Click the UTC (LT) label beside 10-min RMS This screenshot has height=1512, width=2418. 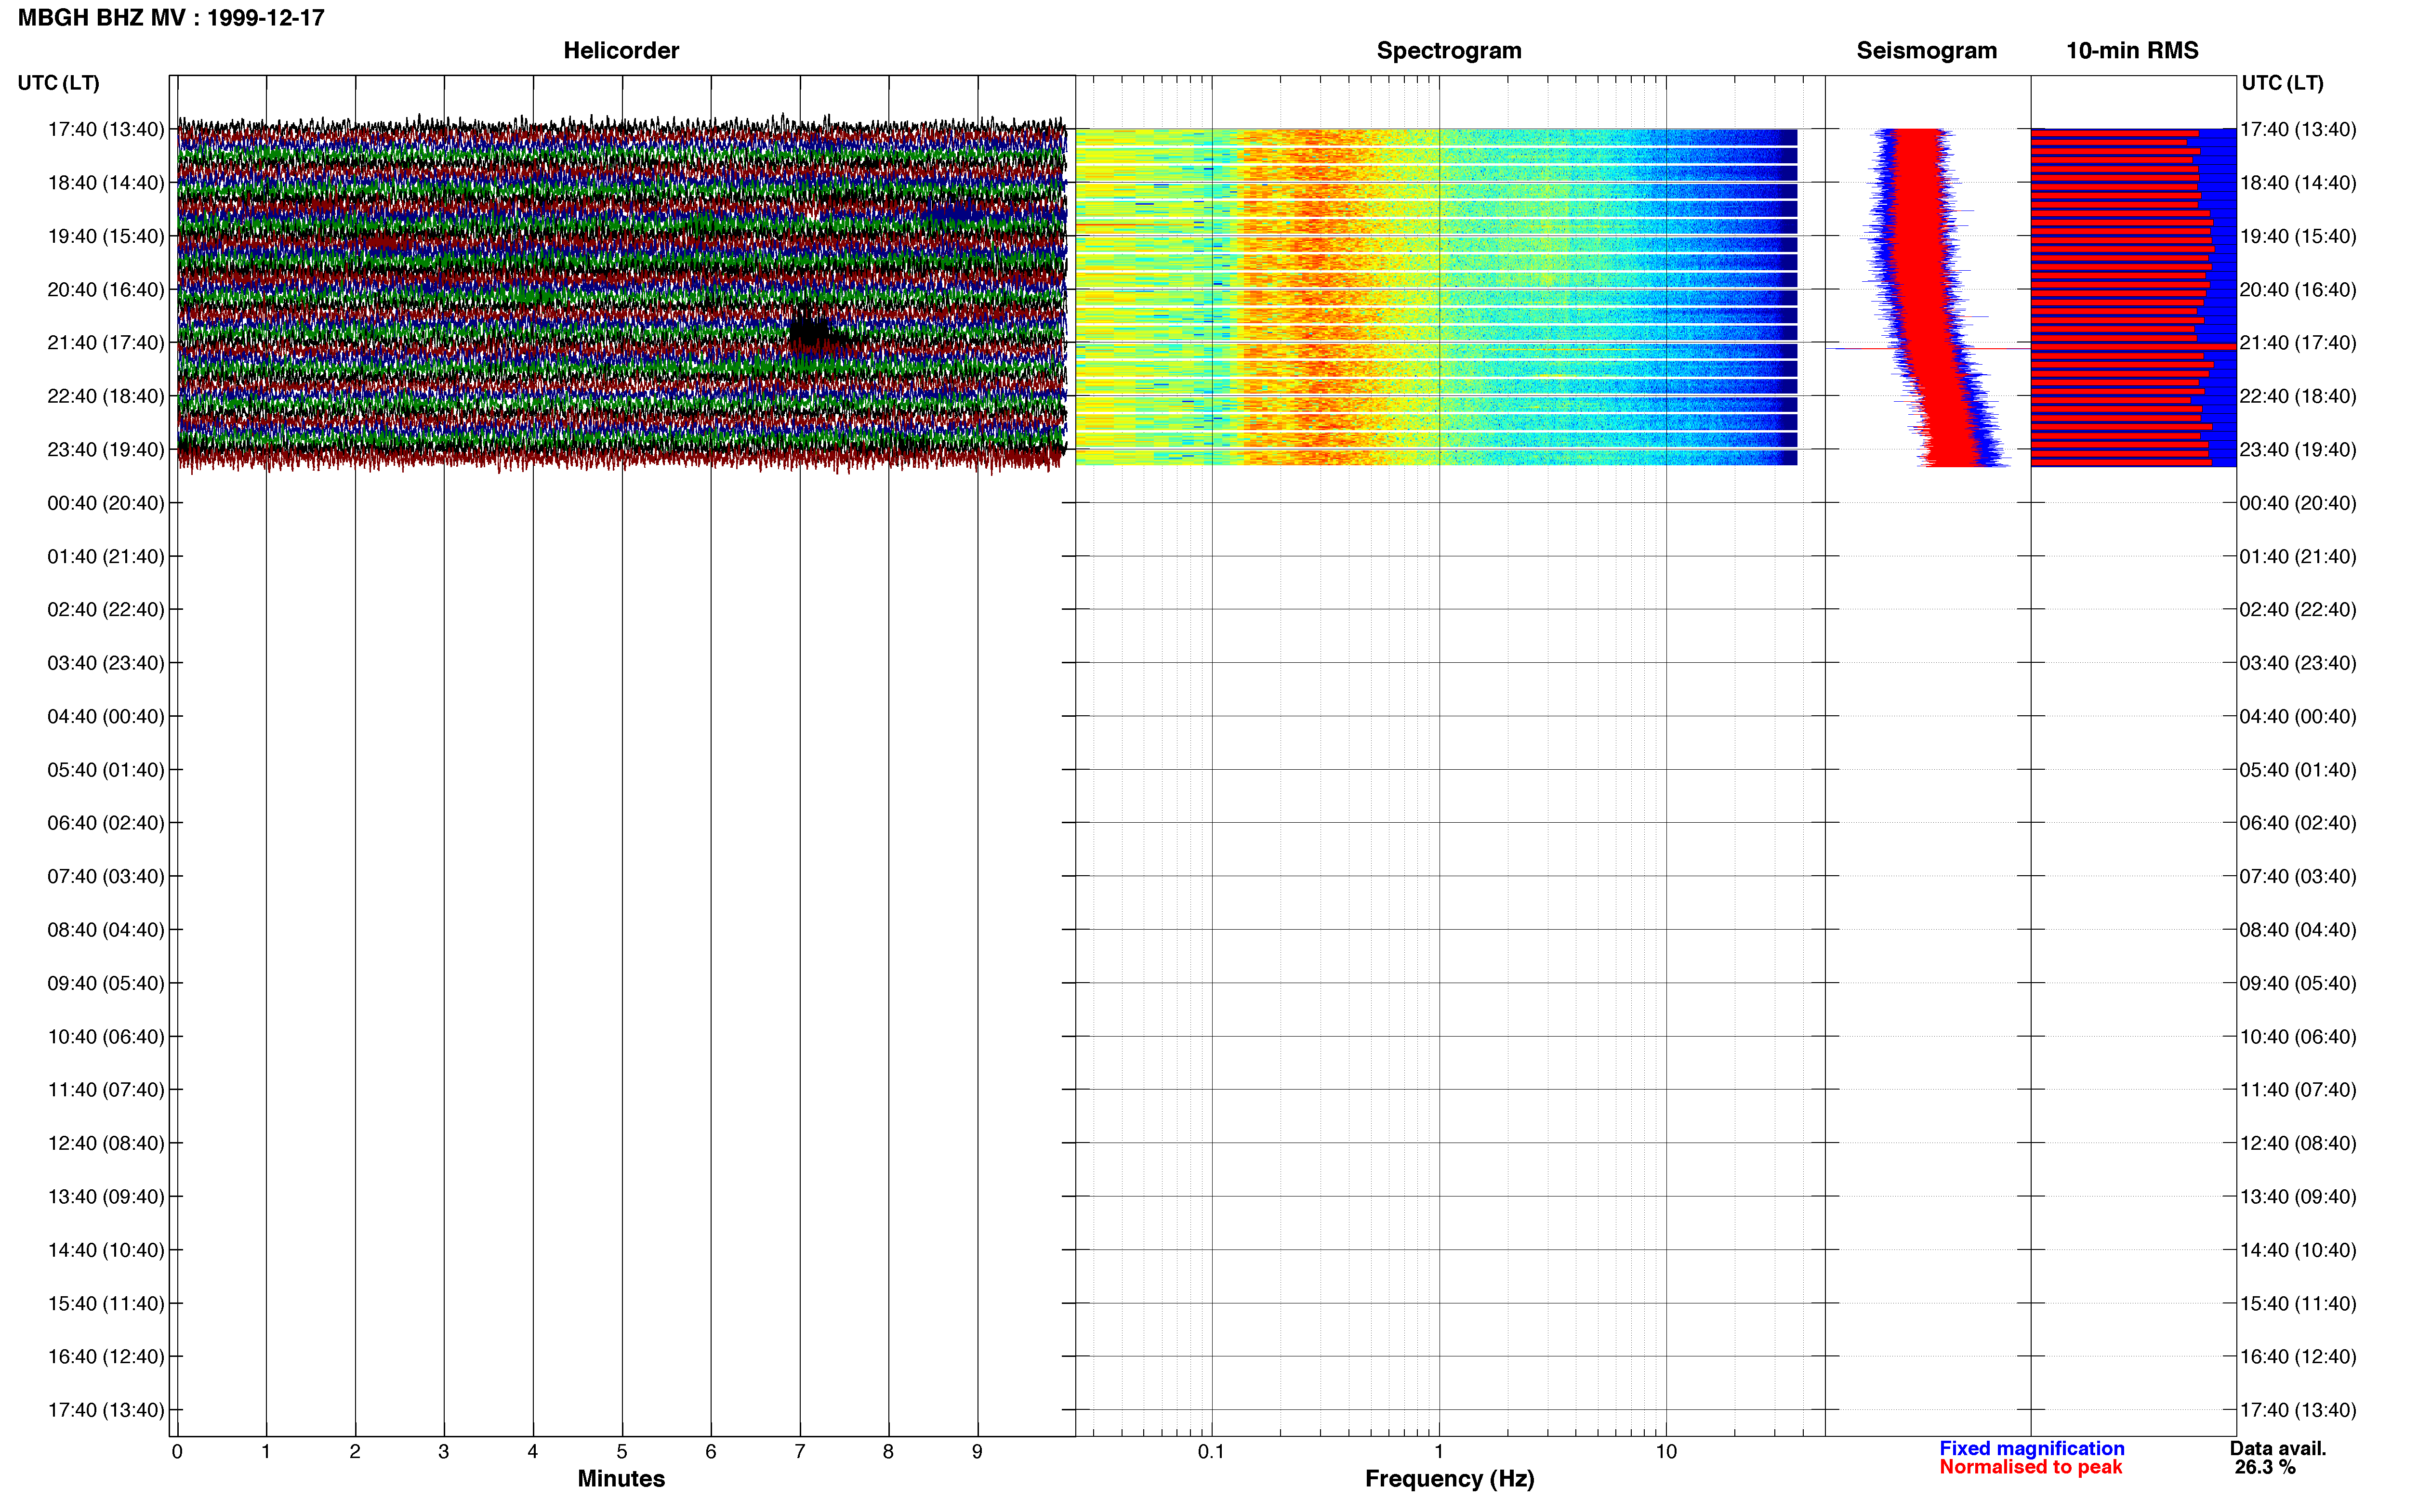point(2282,83)
